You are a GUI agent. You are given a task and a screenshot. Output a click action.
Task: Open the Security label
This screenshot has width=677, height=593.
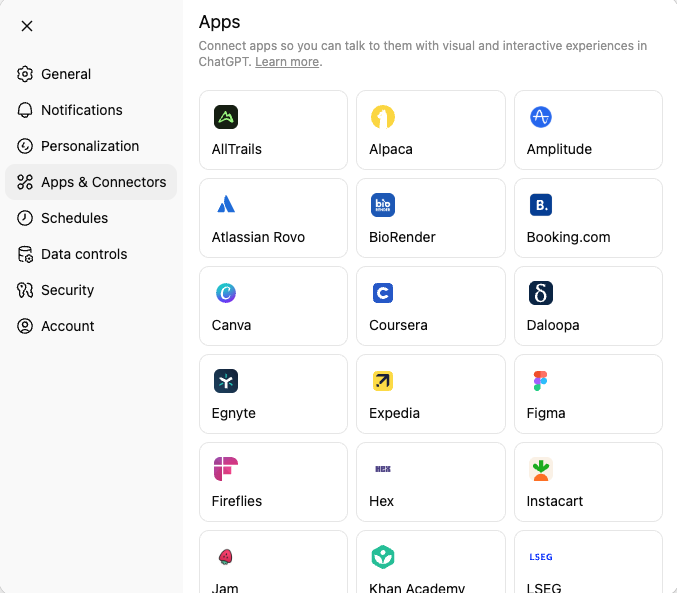point(67,290)
